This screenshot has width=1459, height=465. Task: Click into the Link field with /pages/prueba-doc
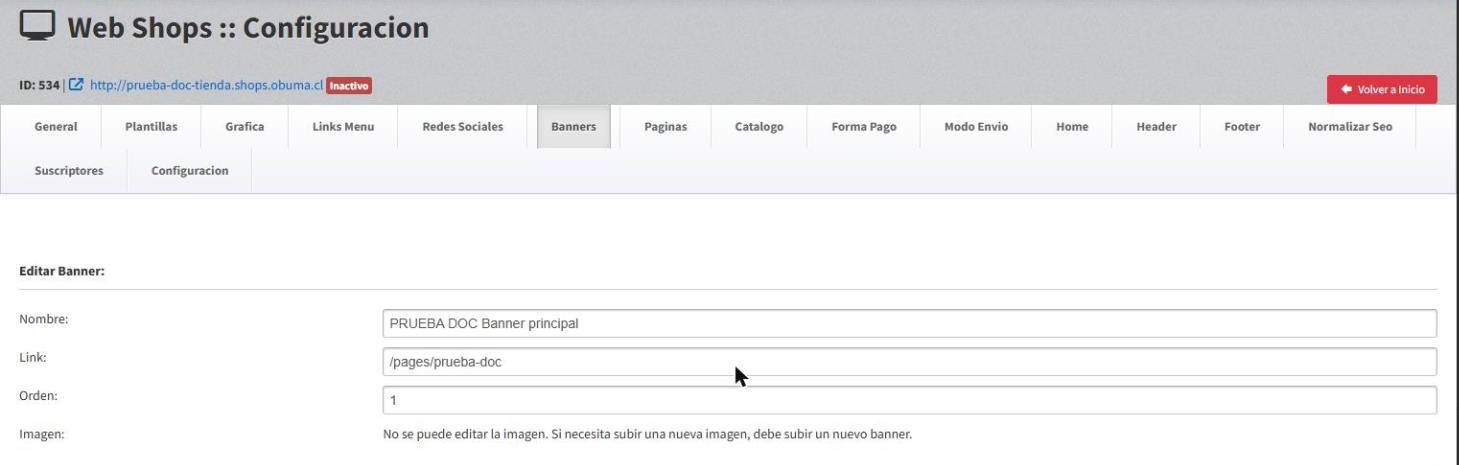[x=910, y=362]
